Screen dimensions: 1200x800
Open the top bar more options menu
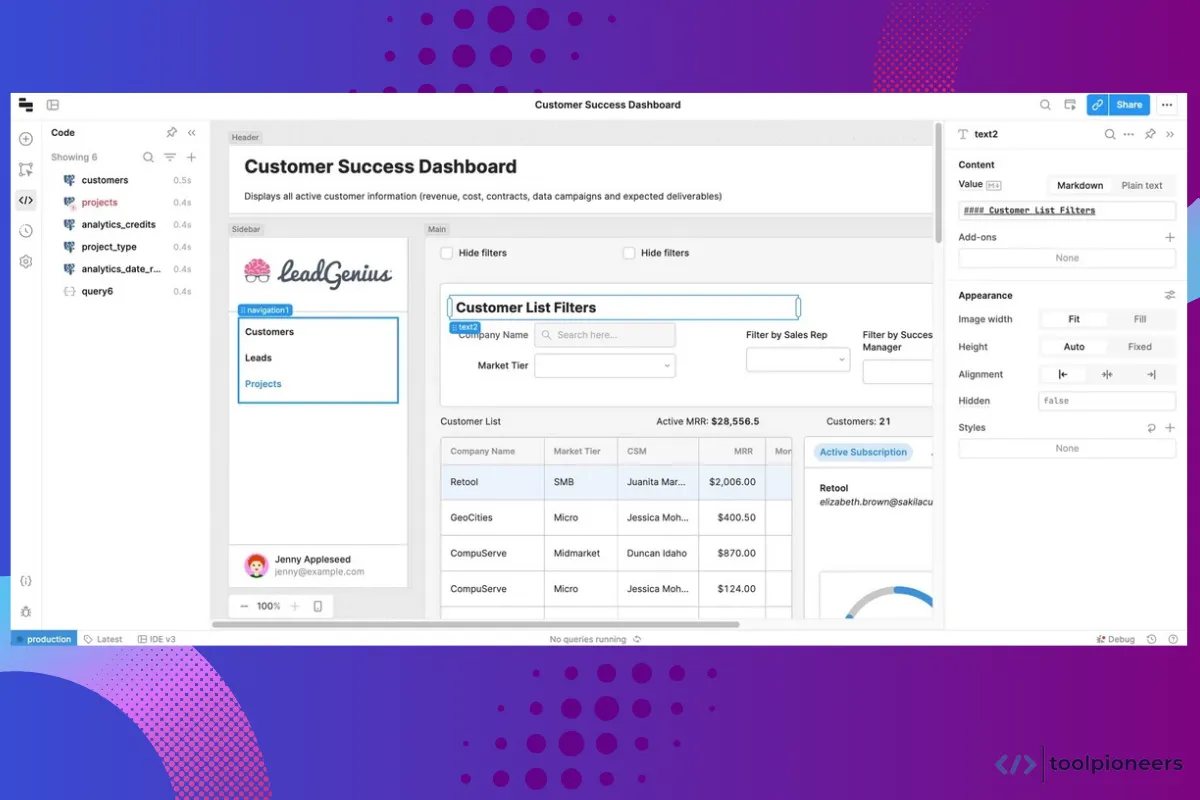click(1166, 105)
